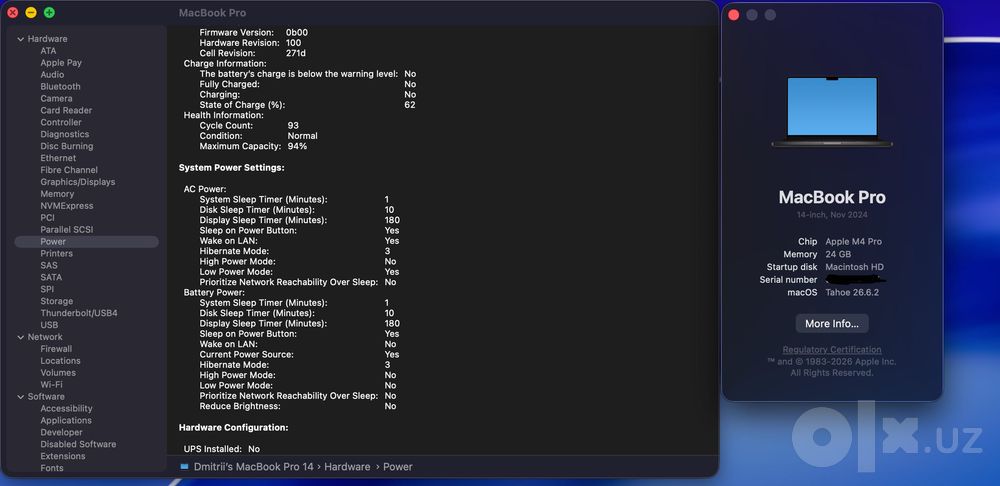1000x486 pixels.
Task: Select Controller in the sidebar
Action: [61, 122]
